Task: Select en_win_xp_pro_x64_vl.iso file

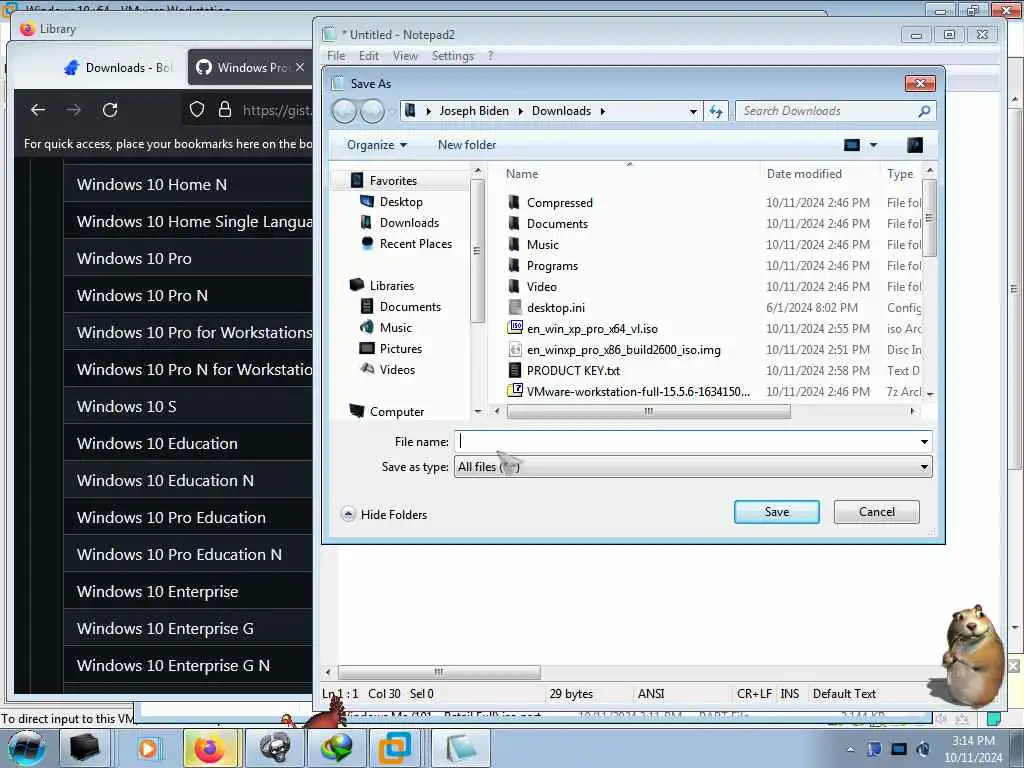Action: (x=592, y=328)
